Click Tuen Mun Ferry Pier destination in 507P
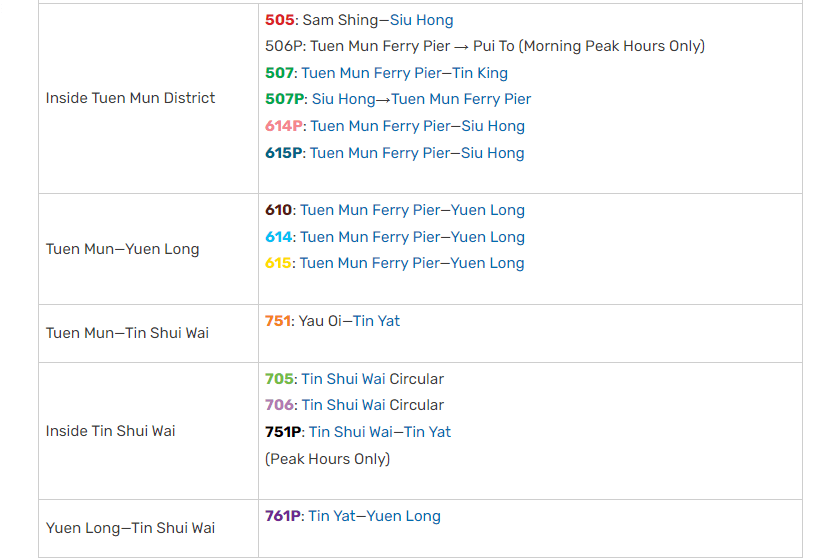834x560 pixels. (461, 99)
